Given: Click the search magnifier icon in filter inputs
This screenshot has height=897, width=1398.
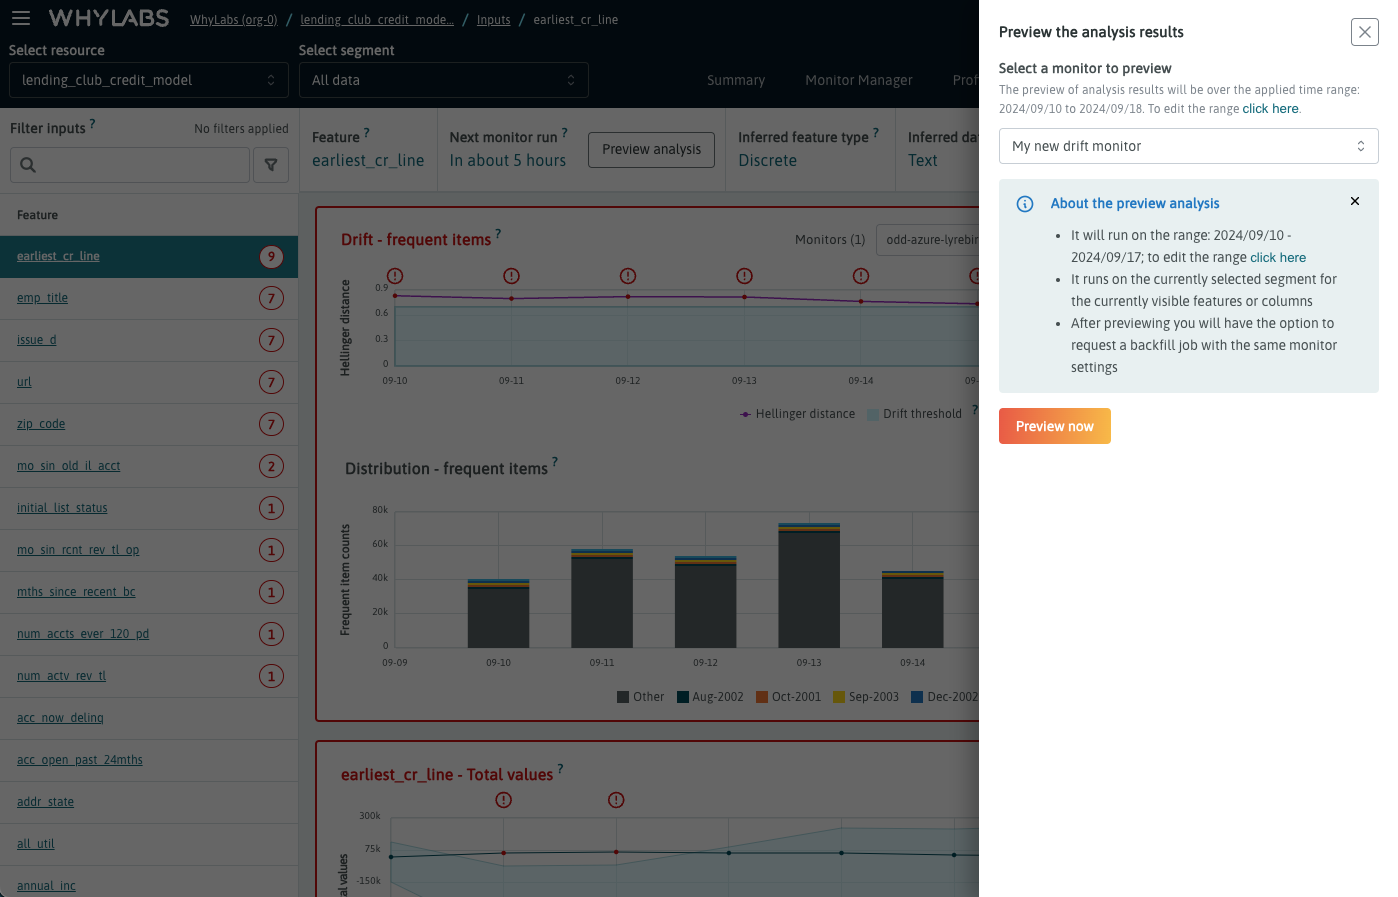Looking at the screenshot, I should 28,165.
